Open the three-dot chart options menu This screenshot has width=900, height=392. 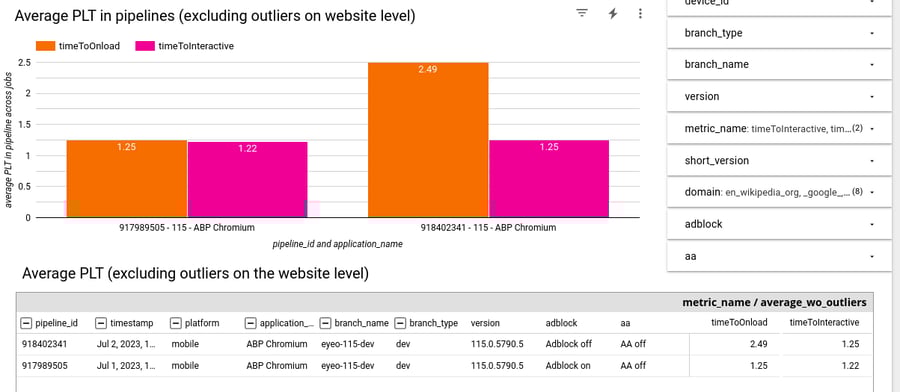pos(640,13)
